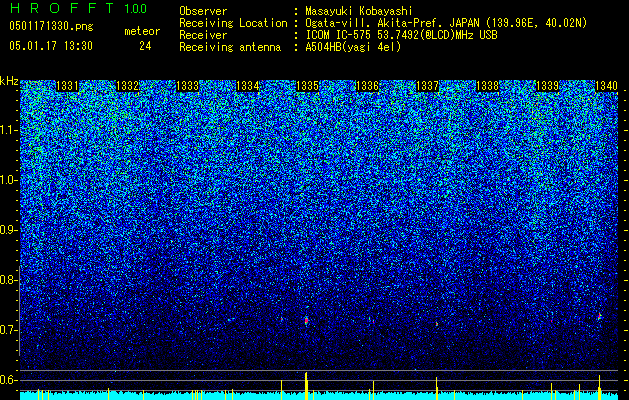Click the Receiving Location field label

click(233, 23)
